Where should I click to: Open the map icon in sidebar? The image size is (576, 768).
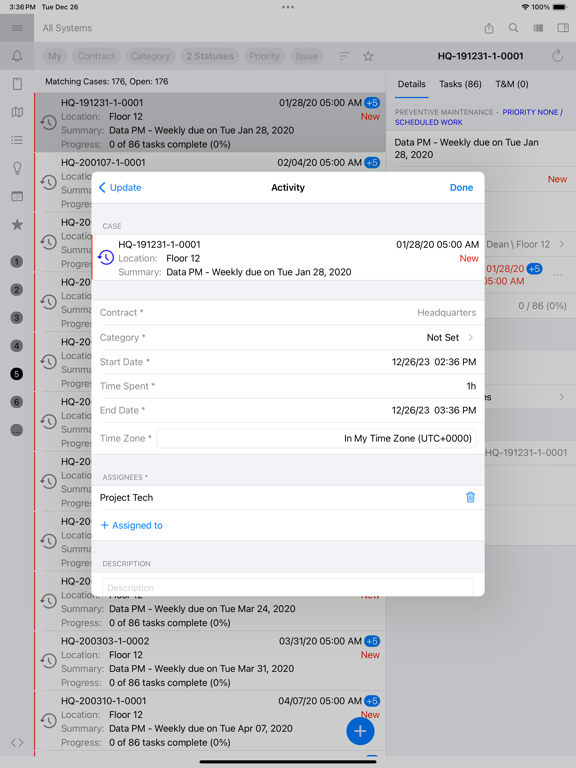17,112
